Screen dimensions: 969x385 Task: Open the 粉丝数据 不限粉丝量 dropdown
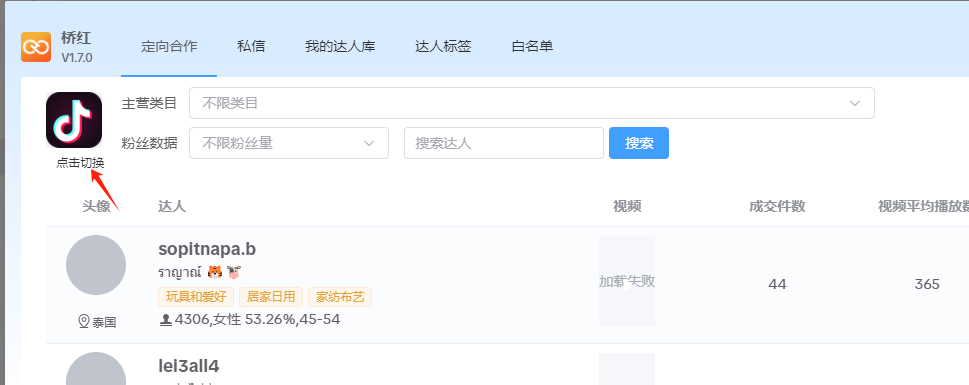coord(289,143)
